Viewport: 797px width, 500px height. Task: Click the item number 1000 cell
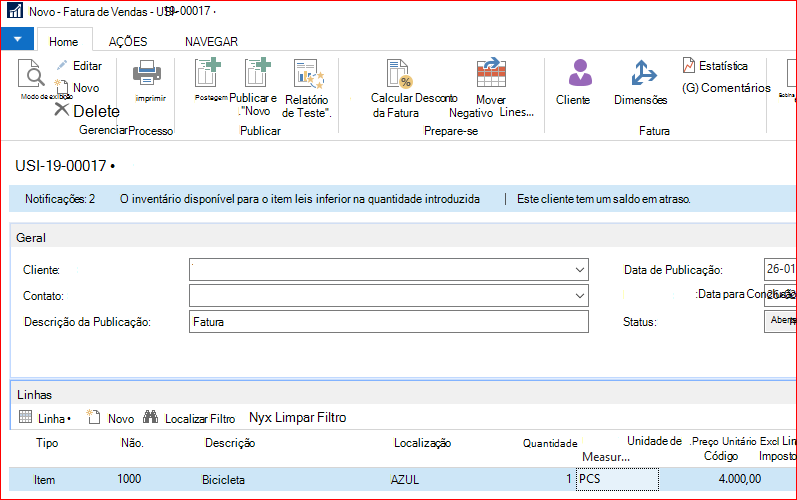(129, 479)
